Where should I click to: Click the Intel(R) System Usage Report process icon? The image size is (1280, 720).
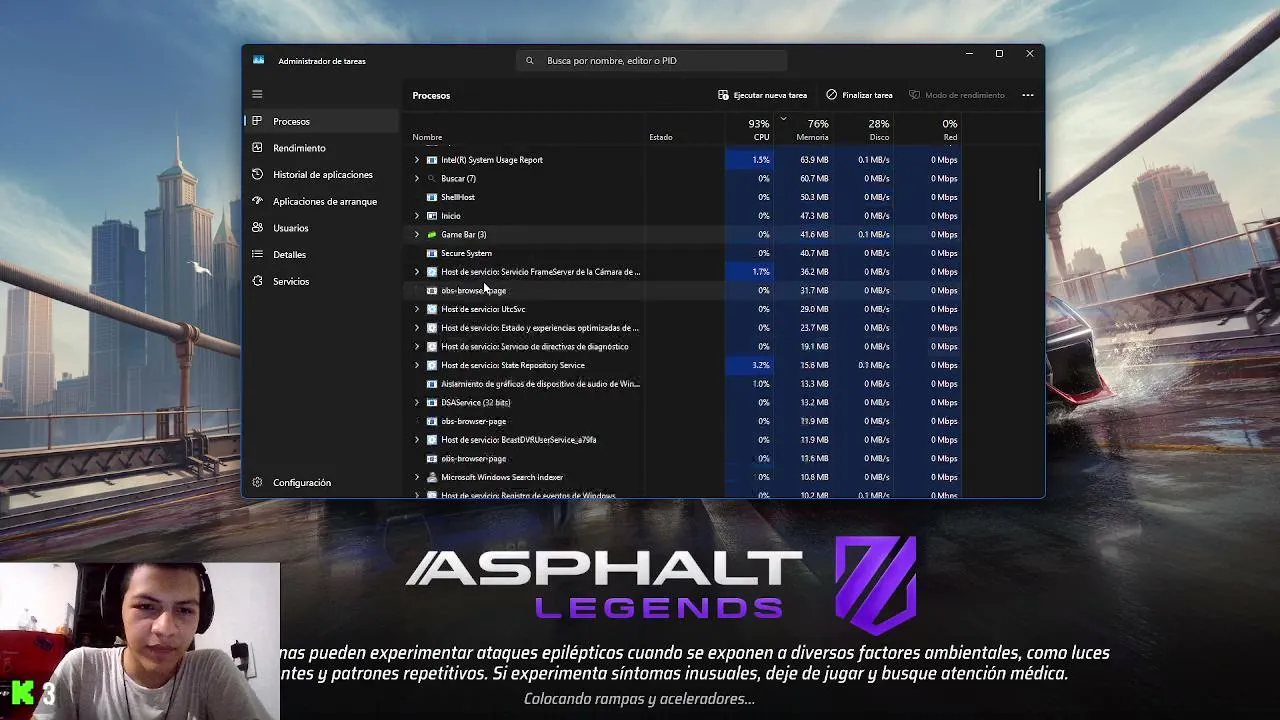432,160
